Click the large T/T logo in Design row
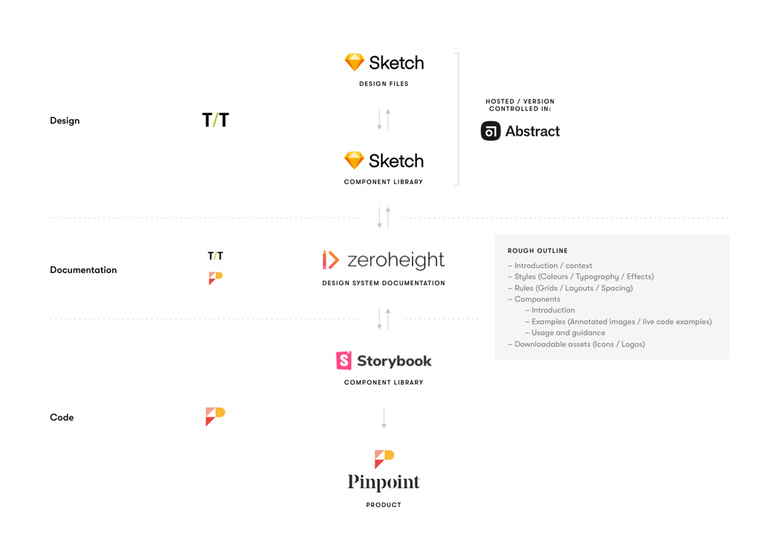This screenshot has height=546, width=768. (216, 120)
